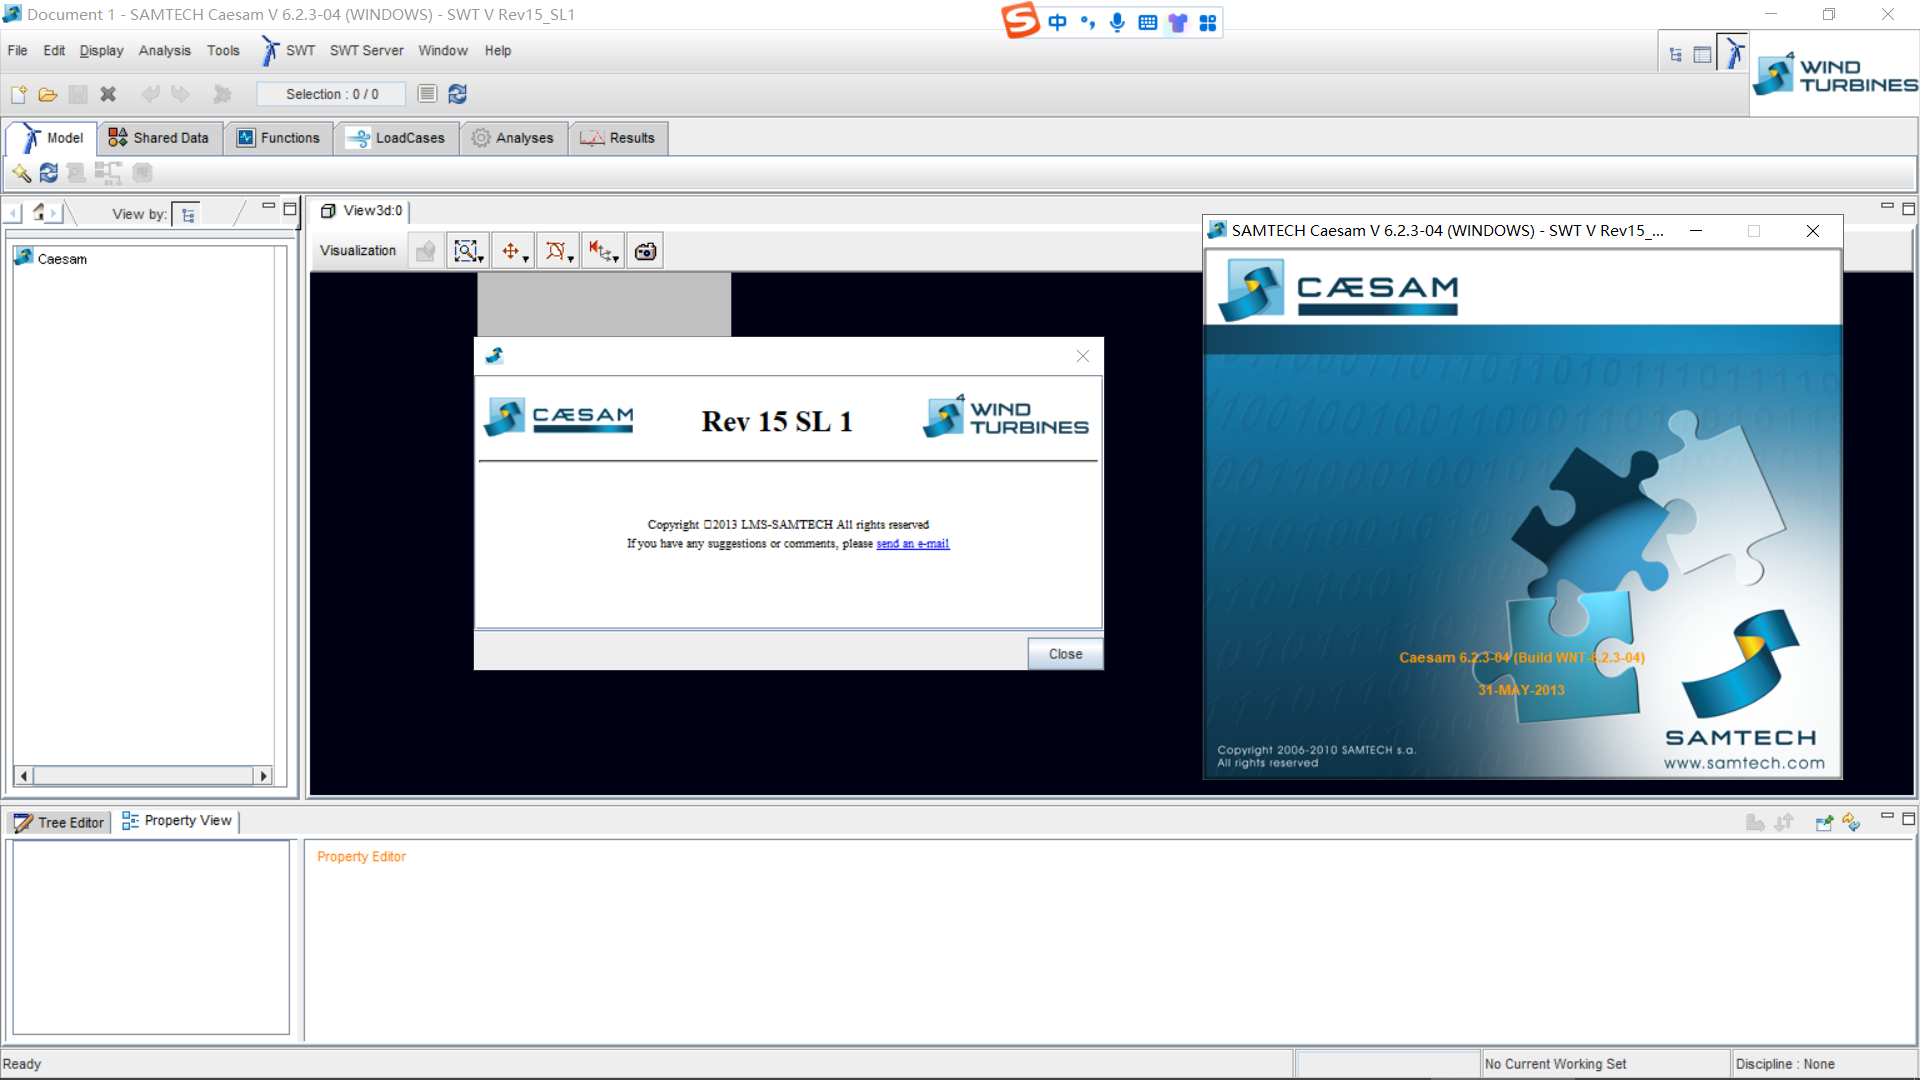Click the greyed redo arrow icon
This screenshot has width=1920, height=1080.
180,94
